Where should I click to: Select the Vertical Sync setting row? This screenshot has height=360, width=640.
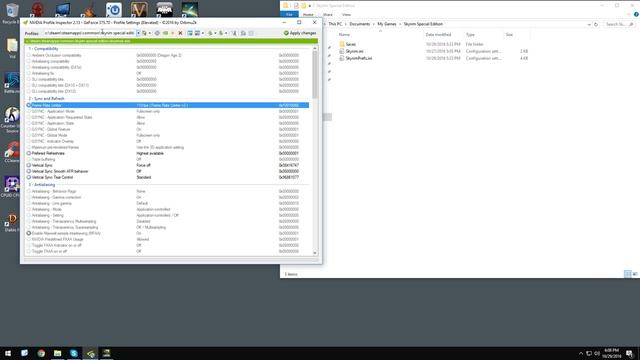(x=167, y=165)
